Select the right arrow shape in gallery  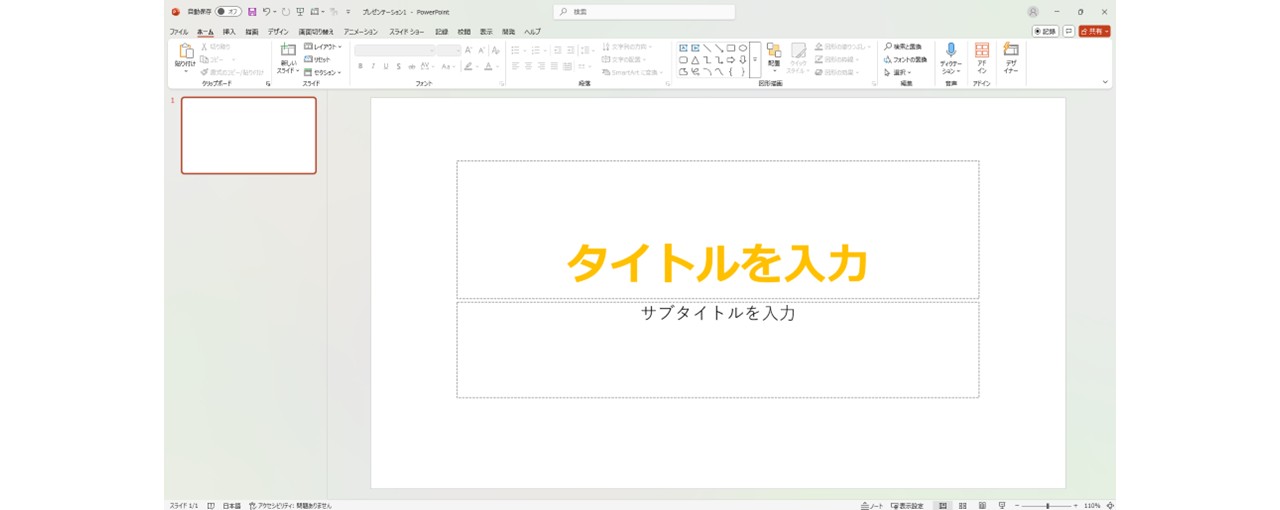coord(731,60)
